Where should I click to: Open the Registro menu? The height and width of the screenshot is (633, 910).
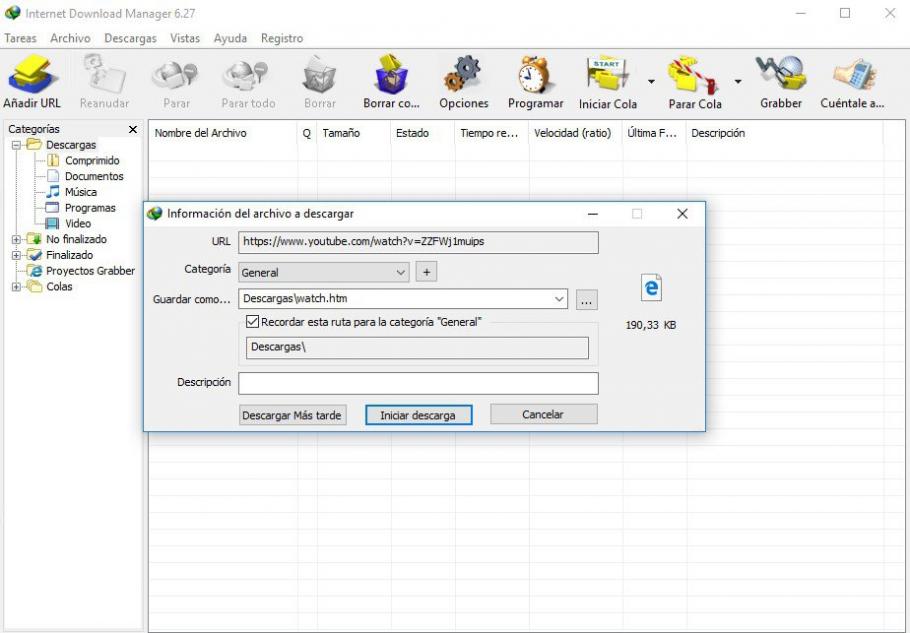282,38
